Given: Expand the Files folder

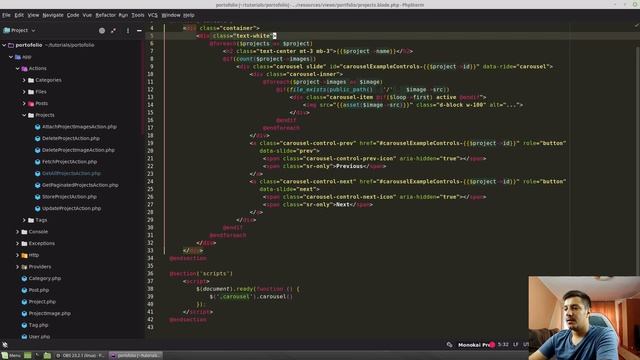Looking at the screenshot, I should (x=24, y=92).
